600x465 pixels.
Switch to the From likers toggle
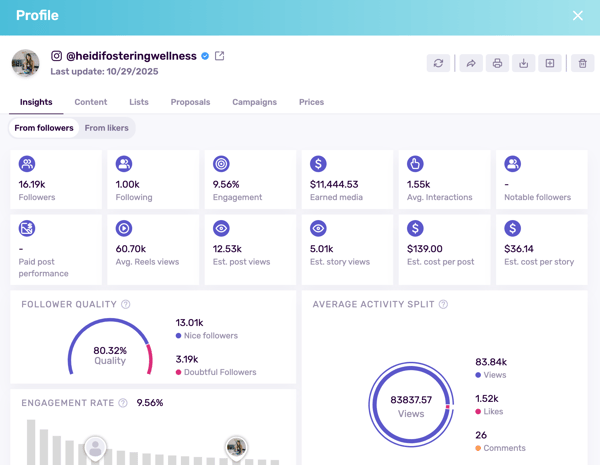click(106, 128)
